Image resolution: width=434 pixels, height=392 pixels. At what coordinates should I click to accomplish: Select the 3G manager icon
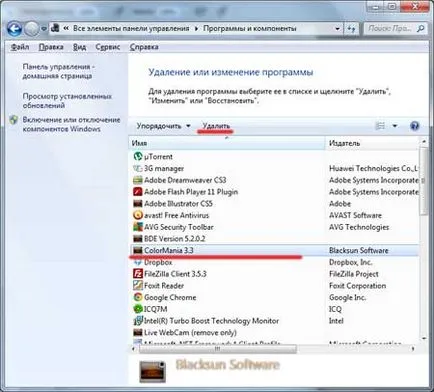(x=138, y=168)
